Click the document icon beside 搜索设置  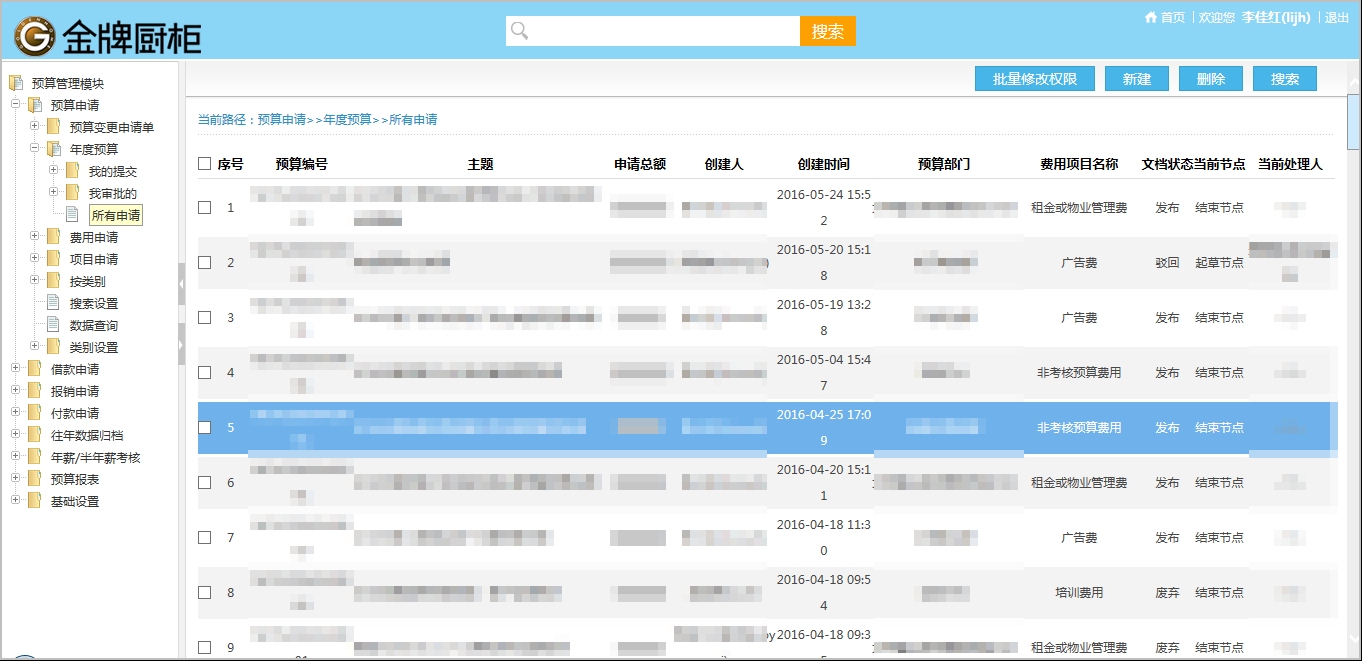click(53, 303)
